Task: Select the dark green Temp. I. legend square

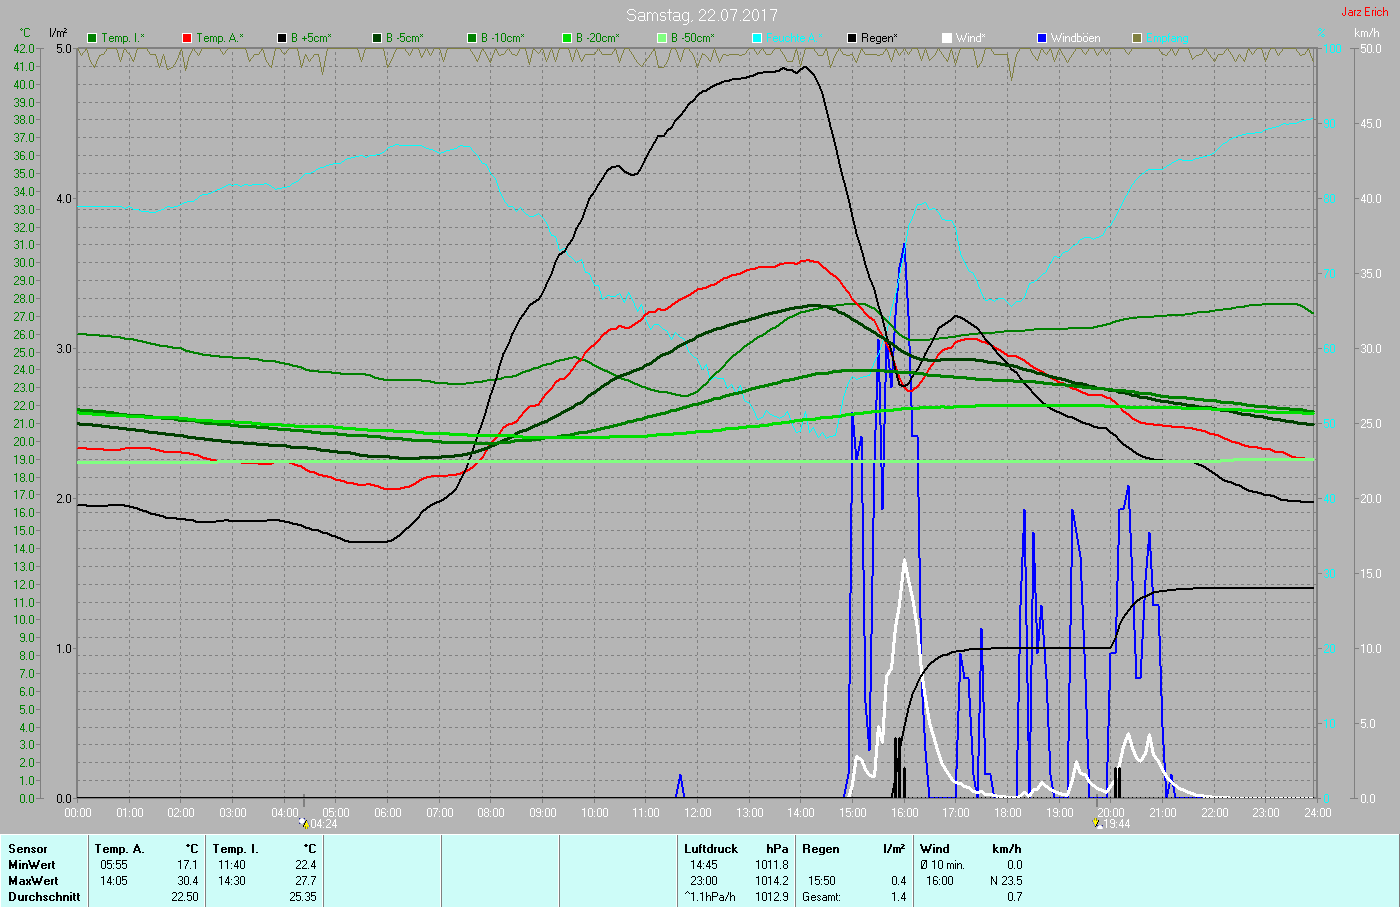Action: (x=92, y=38)
